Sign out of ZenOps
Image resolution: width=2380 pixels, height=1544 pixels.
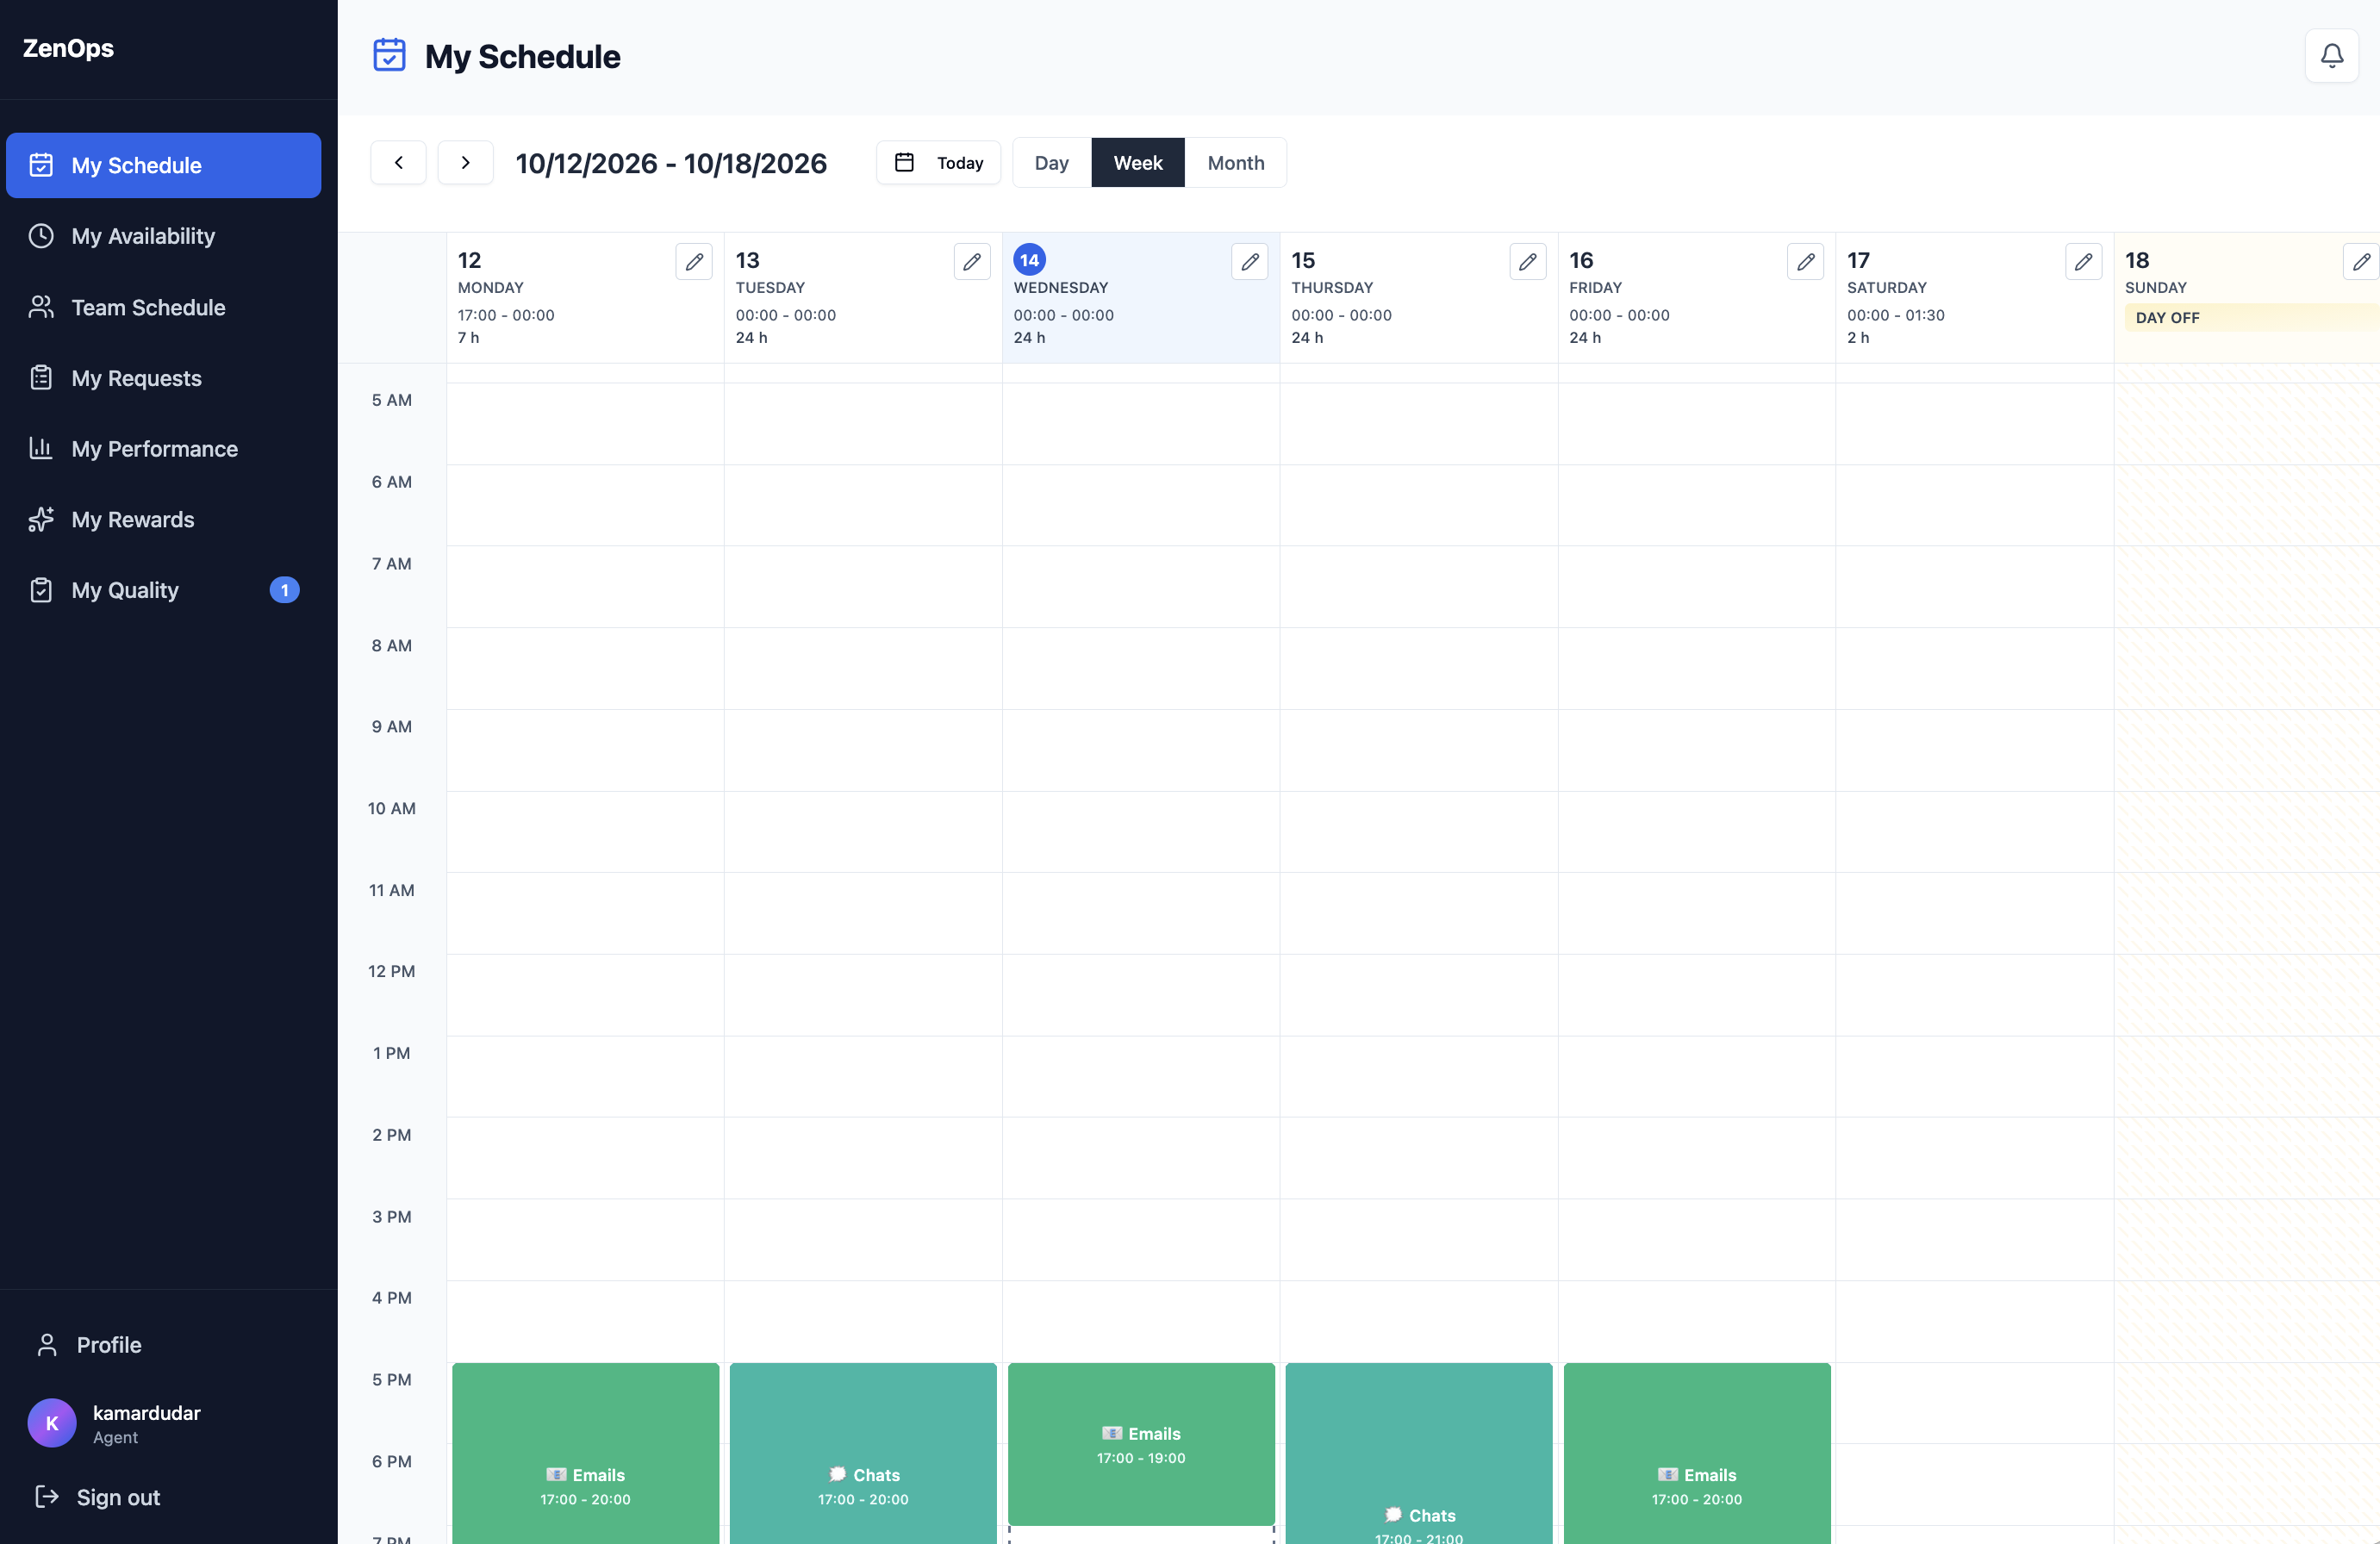164,1497
